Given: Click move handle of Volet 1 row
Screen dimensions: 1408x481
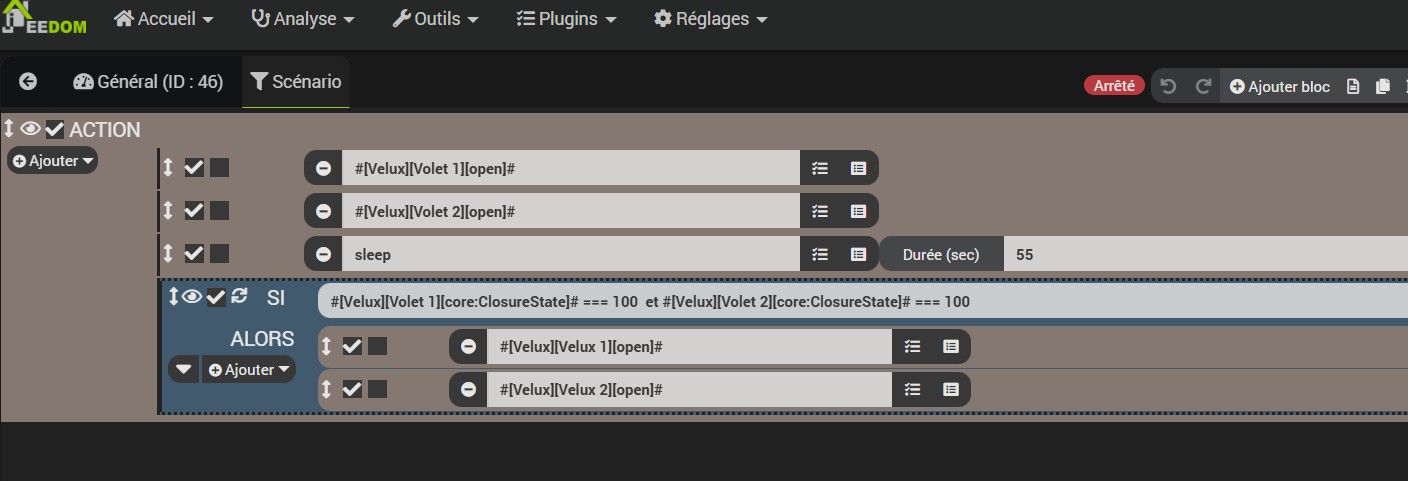Looking at the screenshot, I should coord(168,168).
